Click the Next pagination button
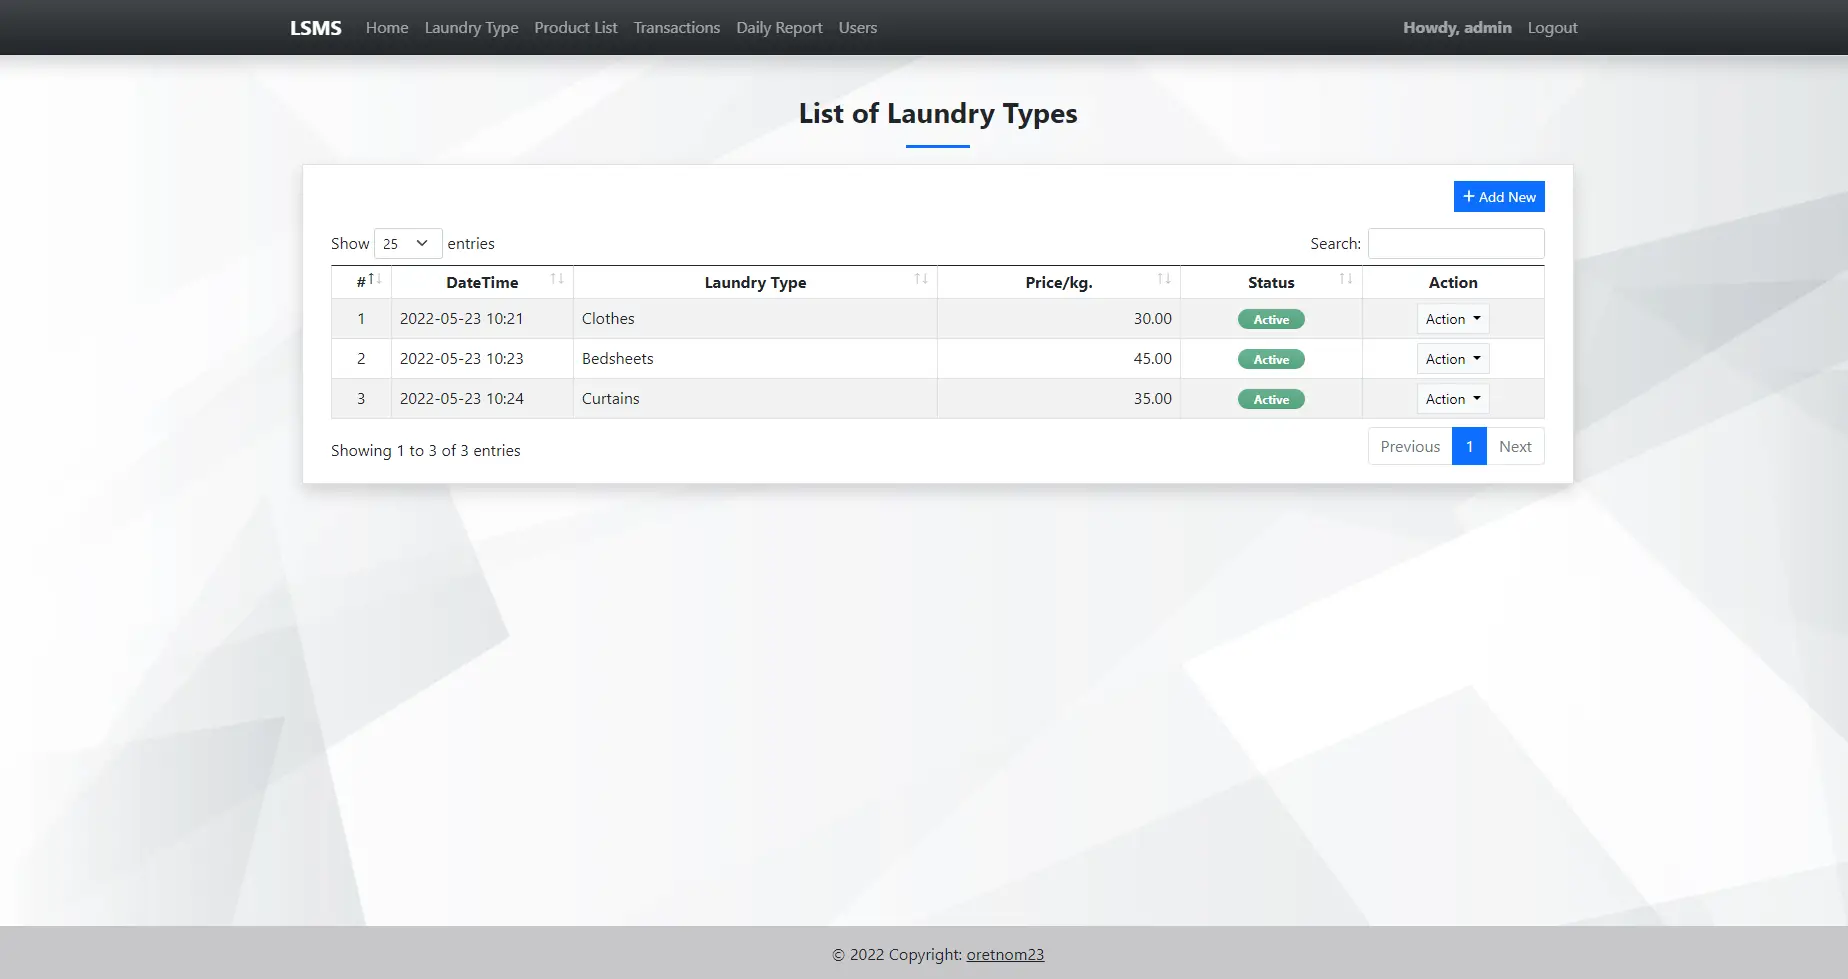This screenshot has width=1848, height=979. [x=1515, y=447]
